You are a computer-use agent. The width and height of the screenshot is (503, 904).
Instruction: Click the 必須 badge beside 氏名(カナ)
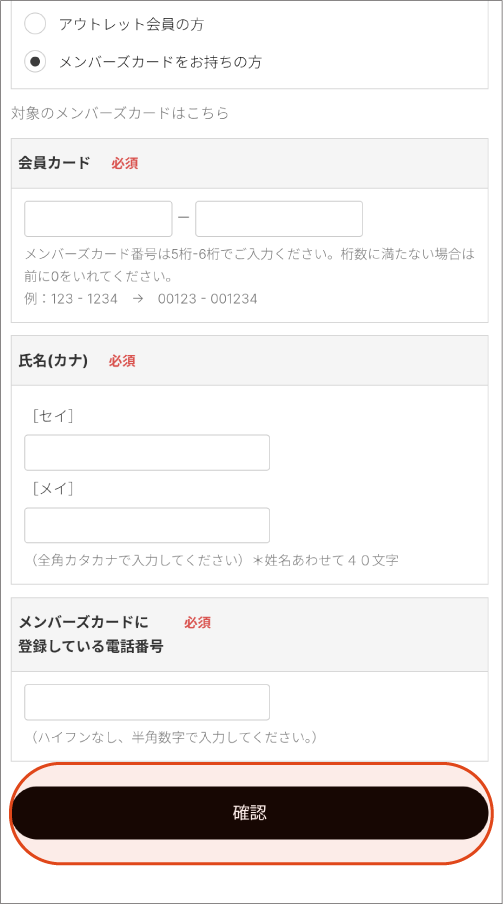click(122, 361)
